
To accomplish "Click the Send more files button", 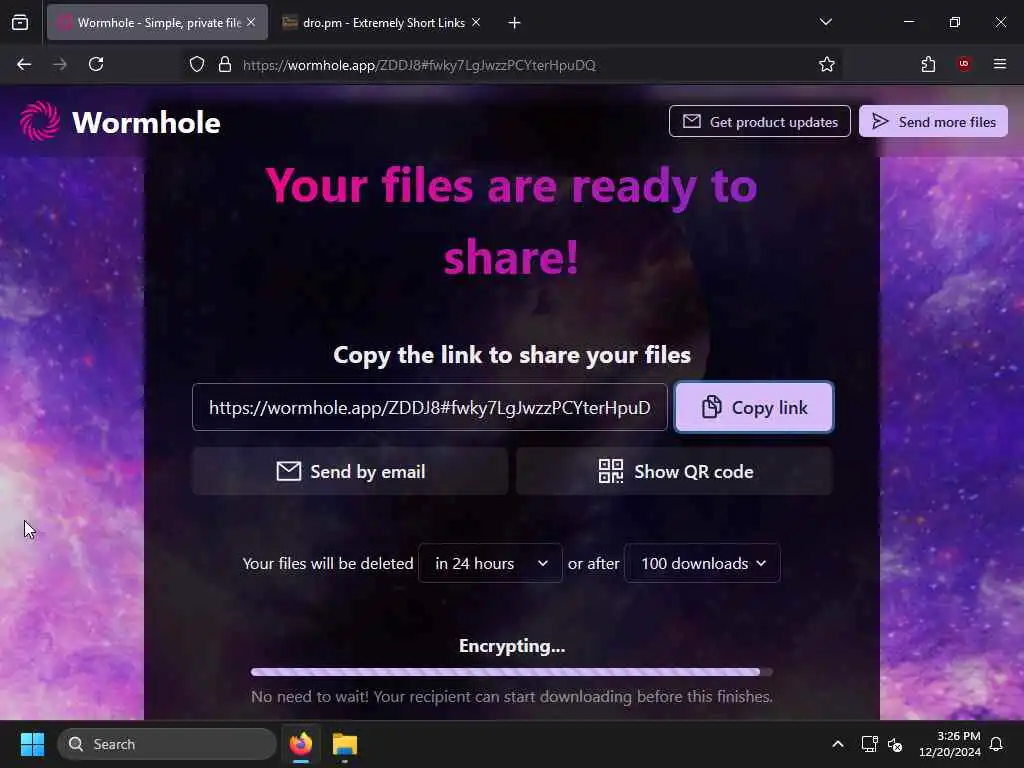I will click(933, 121).
